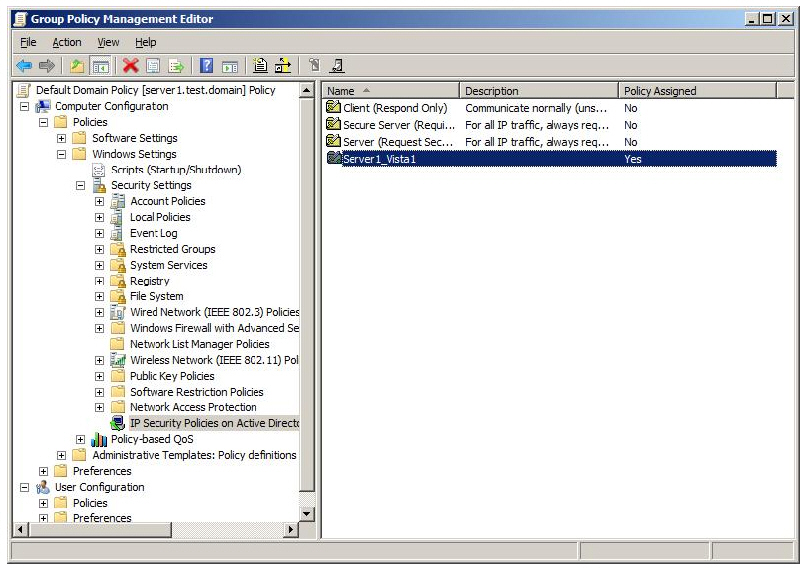Click the Server1_Vista1 policy icon
Image resolution: width=807 pixels, height=570 pixels.
[x=334, y=158]
